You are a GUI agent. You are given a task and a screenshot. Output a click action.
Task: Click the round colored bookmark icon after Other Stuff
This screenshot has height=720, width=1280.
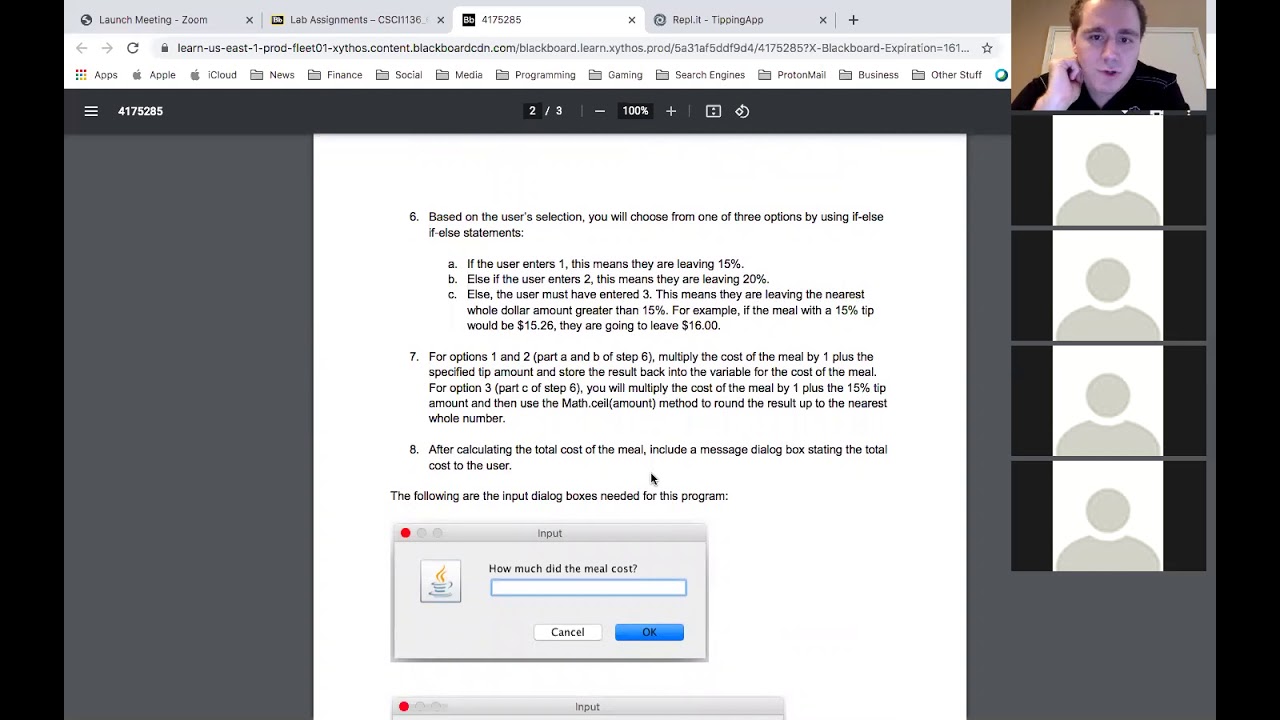1001,75
